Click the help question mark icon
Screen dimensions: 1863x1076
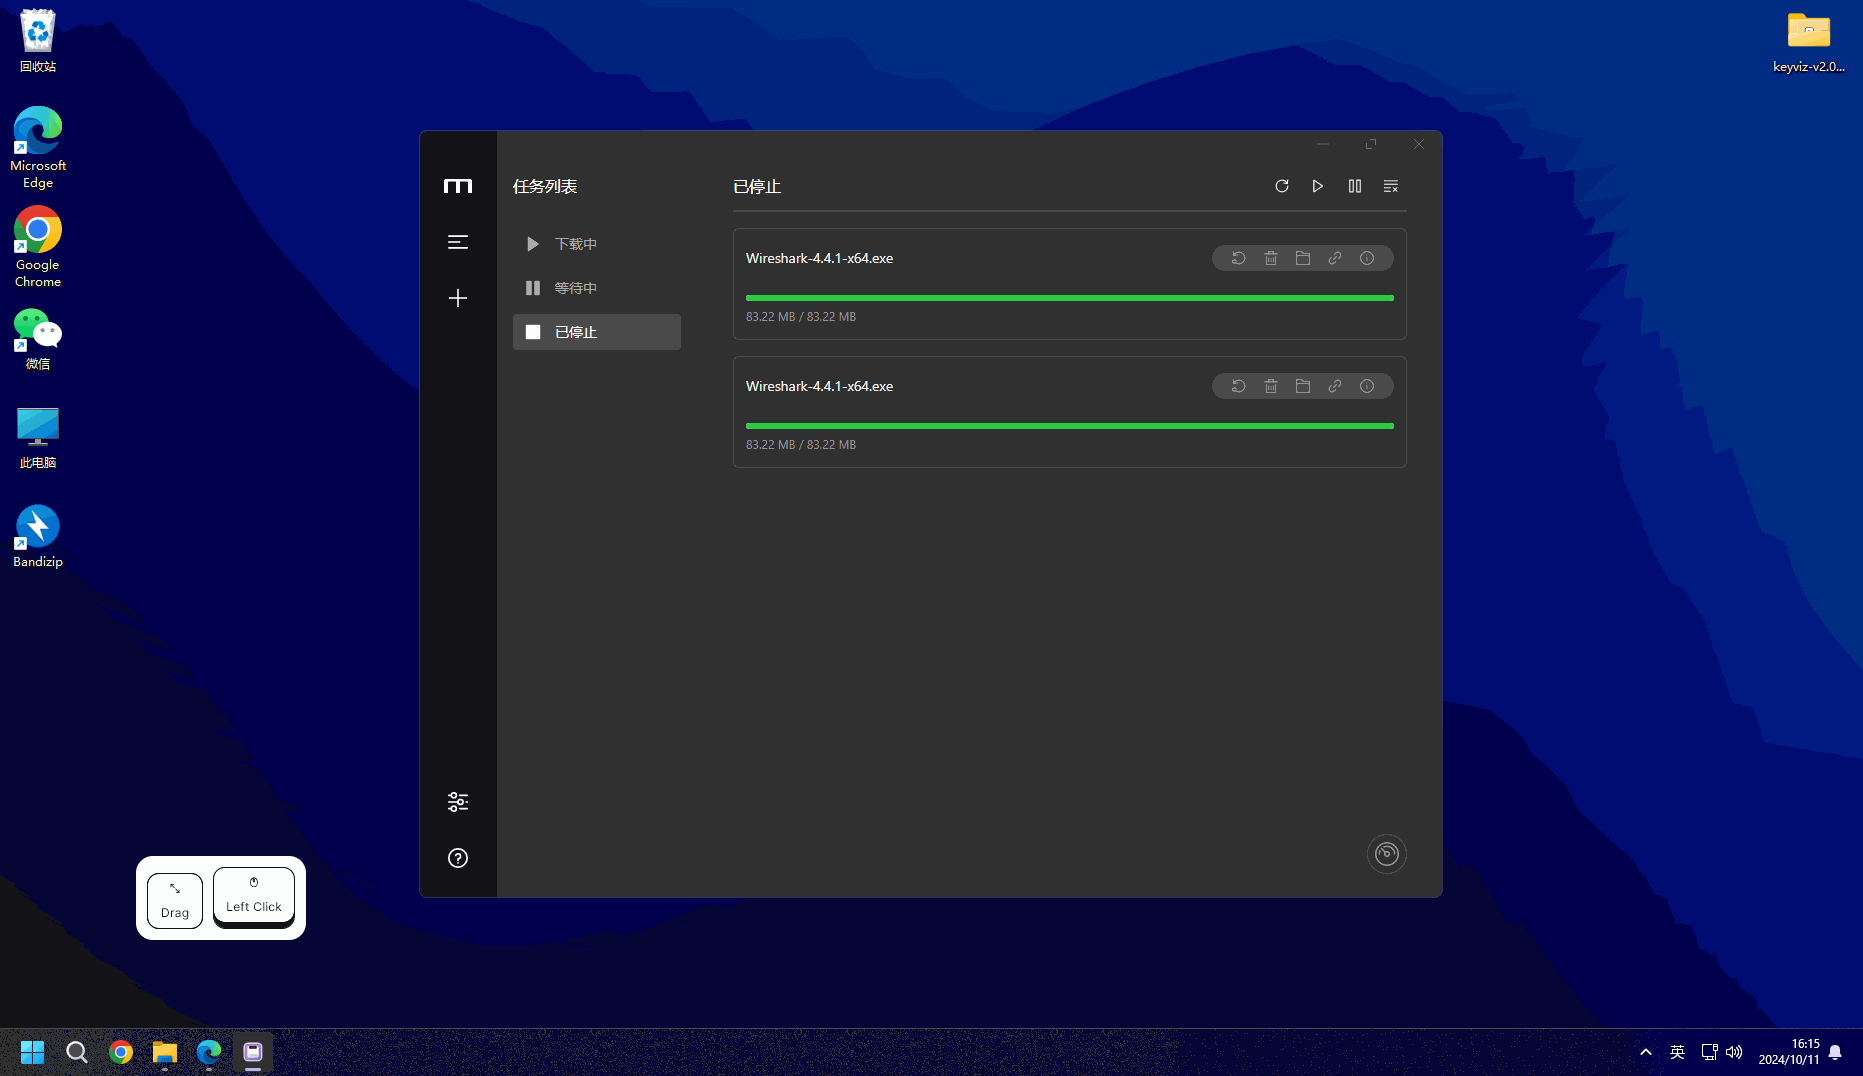click(x=458, y=858)
